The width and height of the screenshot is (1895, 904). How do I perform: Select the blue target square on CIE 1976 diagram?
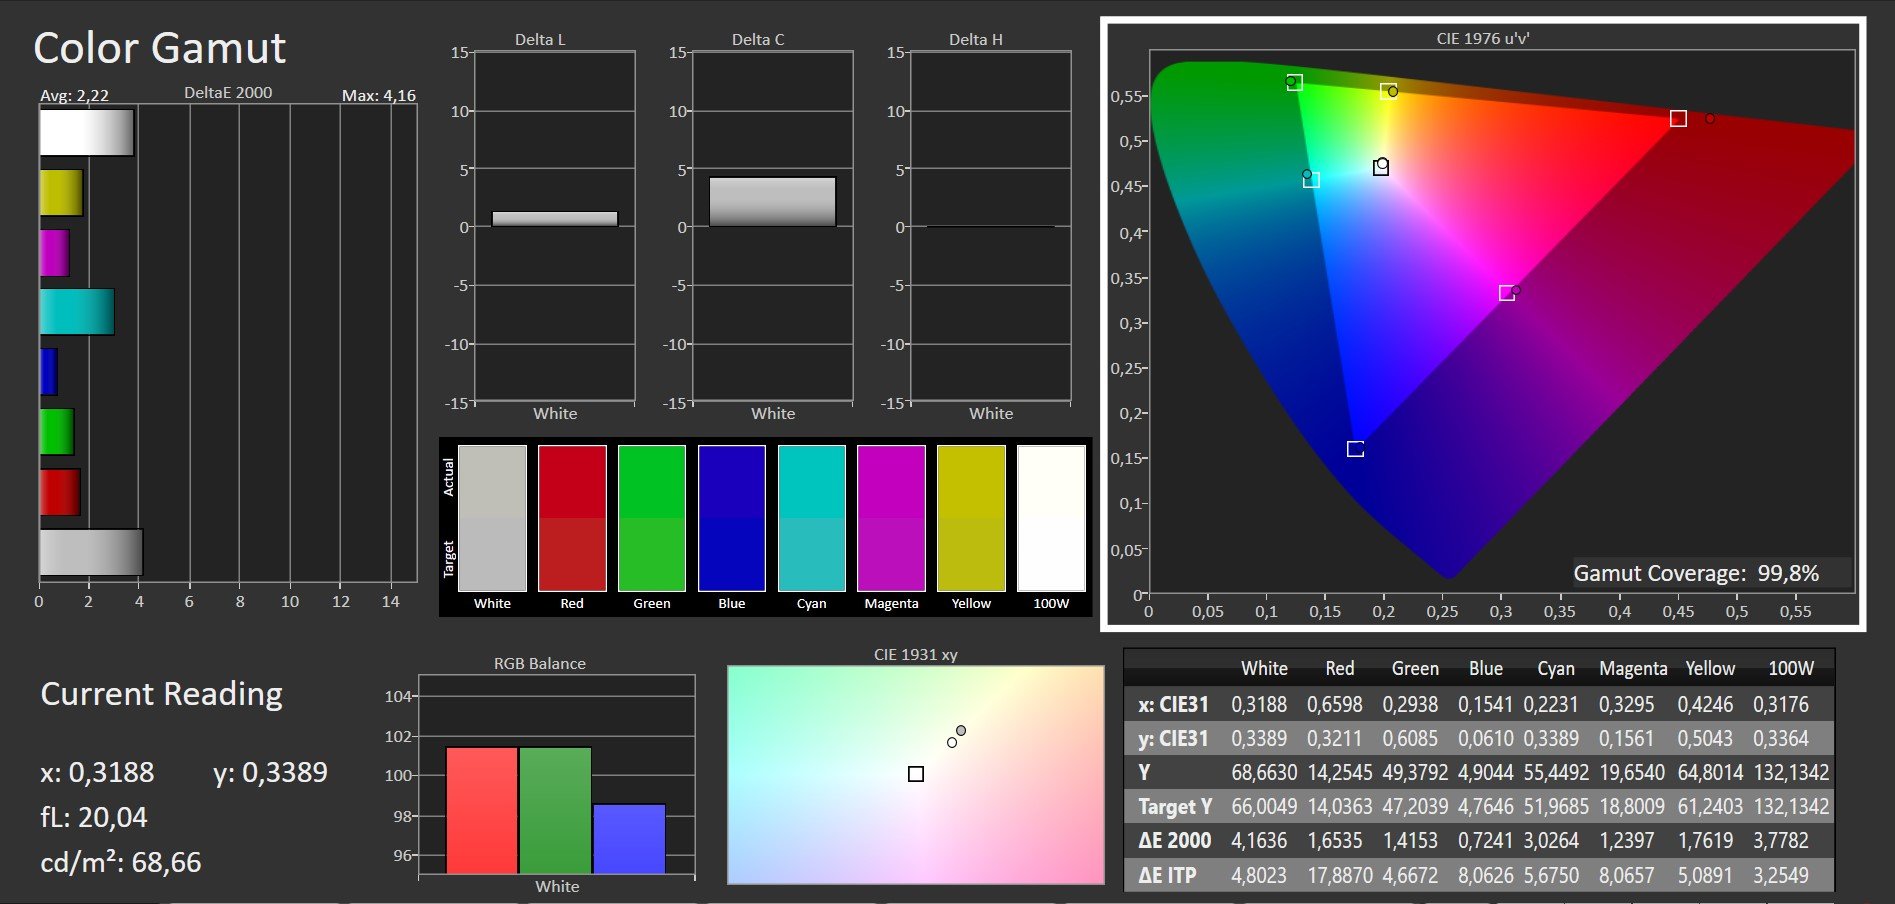[x=1355, y=449]
